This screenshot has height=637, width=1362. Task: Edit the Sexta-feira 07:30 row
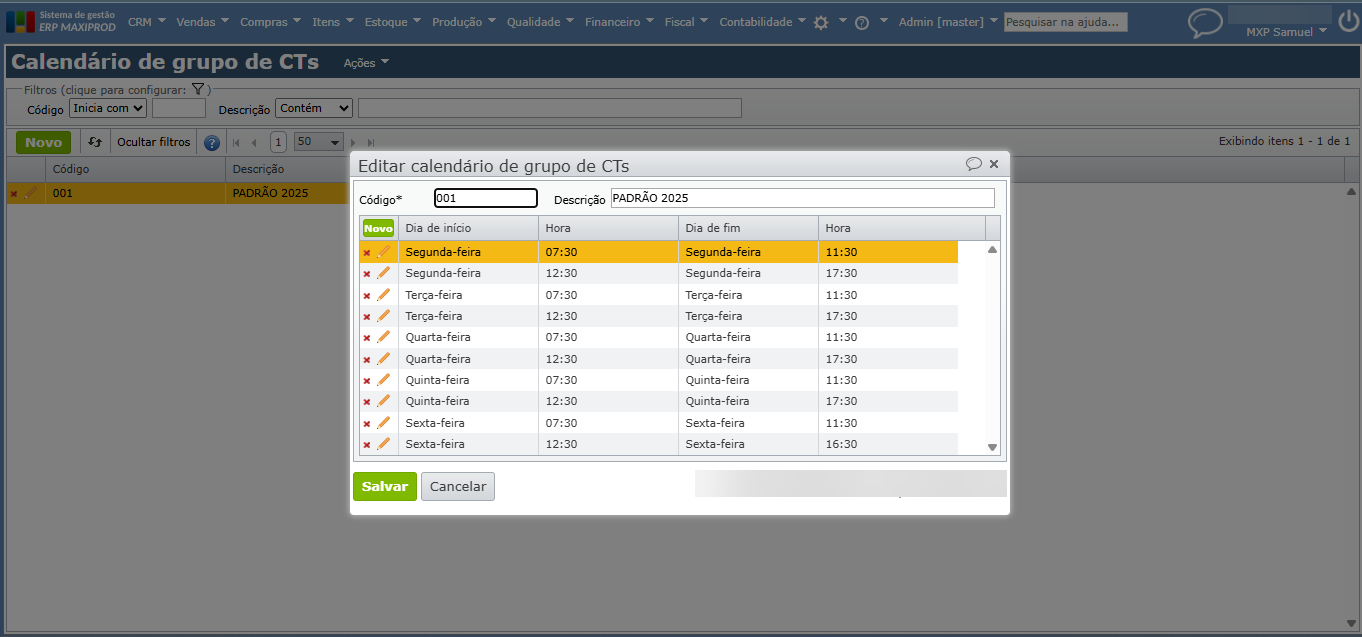[x=384, y=423]
